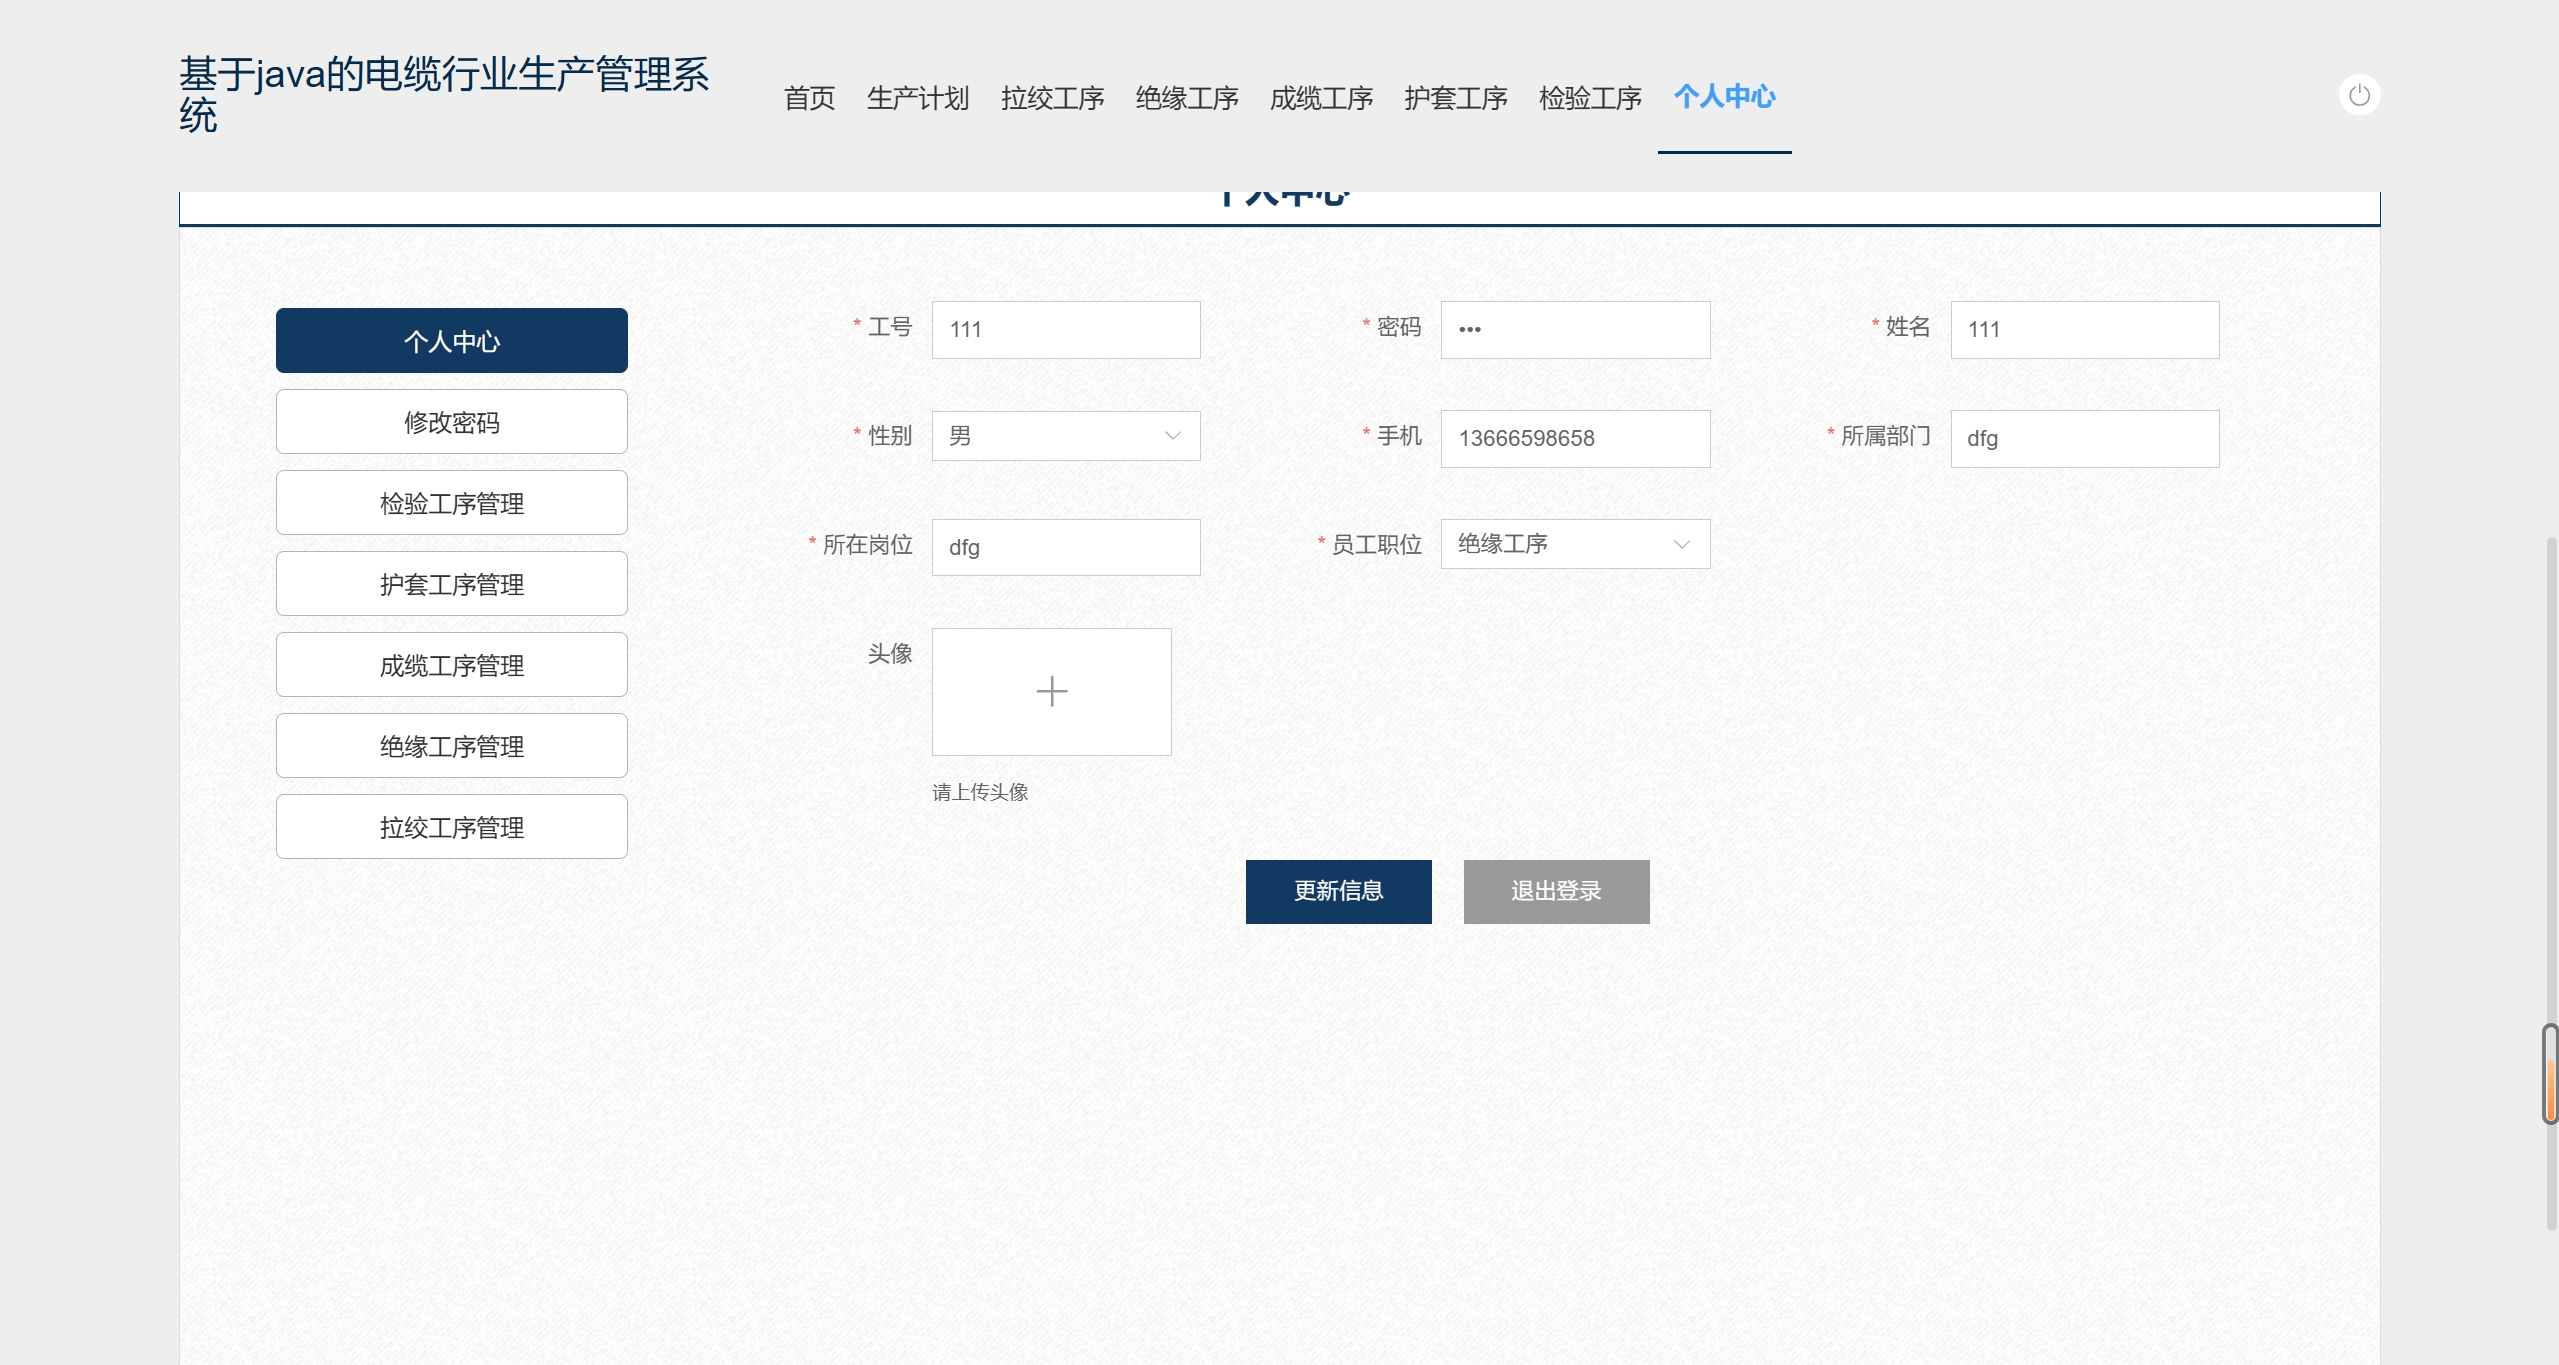Screen dimensions: 2559x1365
Task: Open the 员工职位 position dropdown
Action: click(1575, 544)
